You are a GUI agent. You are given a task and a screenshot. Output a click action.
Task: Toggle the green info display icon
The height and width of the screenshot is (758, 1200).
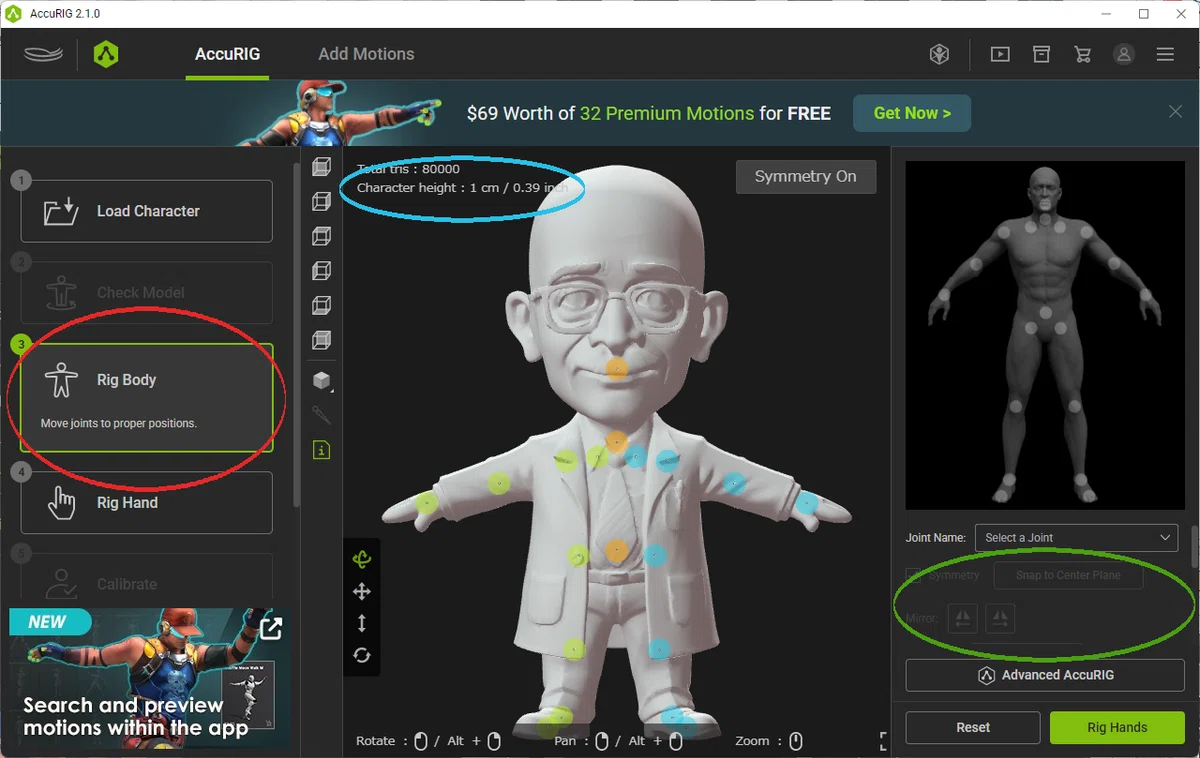click(x=321, y=450)
